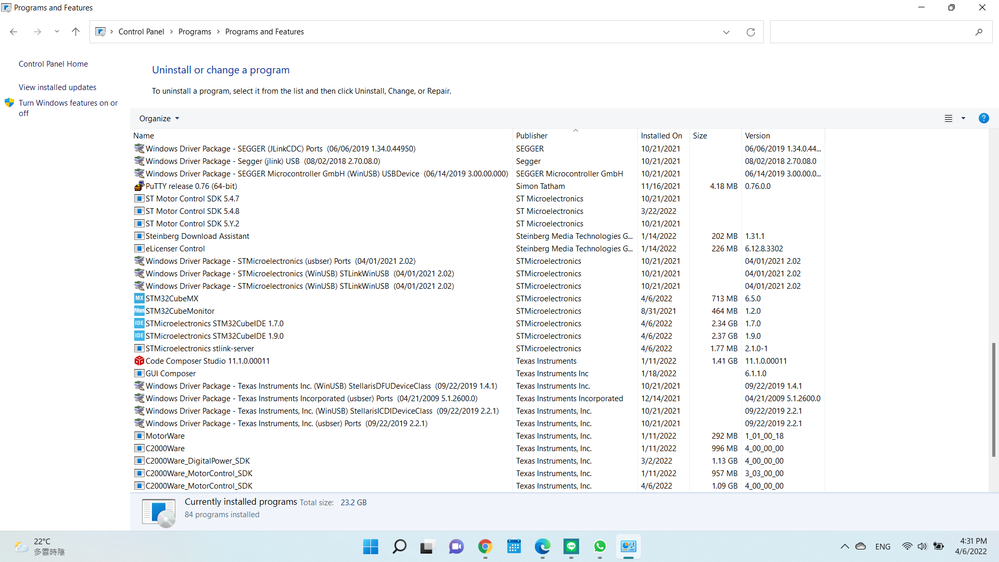Click the STM32CubeMonitor program icon
999x562 pixels.
click(x=139, y=311)
